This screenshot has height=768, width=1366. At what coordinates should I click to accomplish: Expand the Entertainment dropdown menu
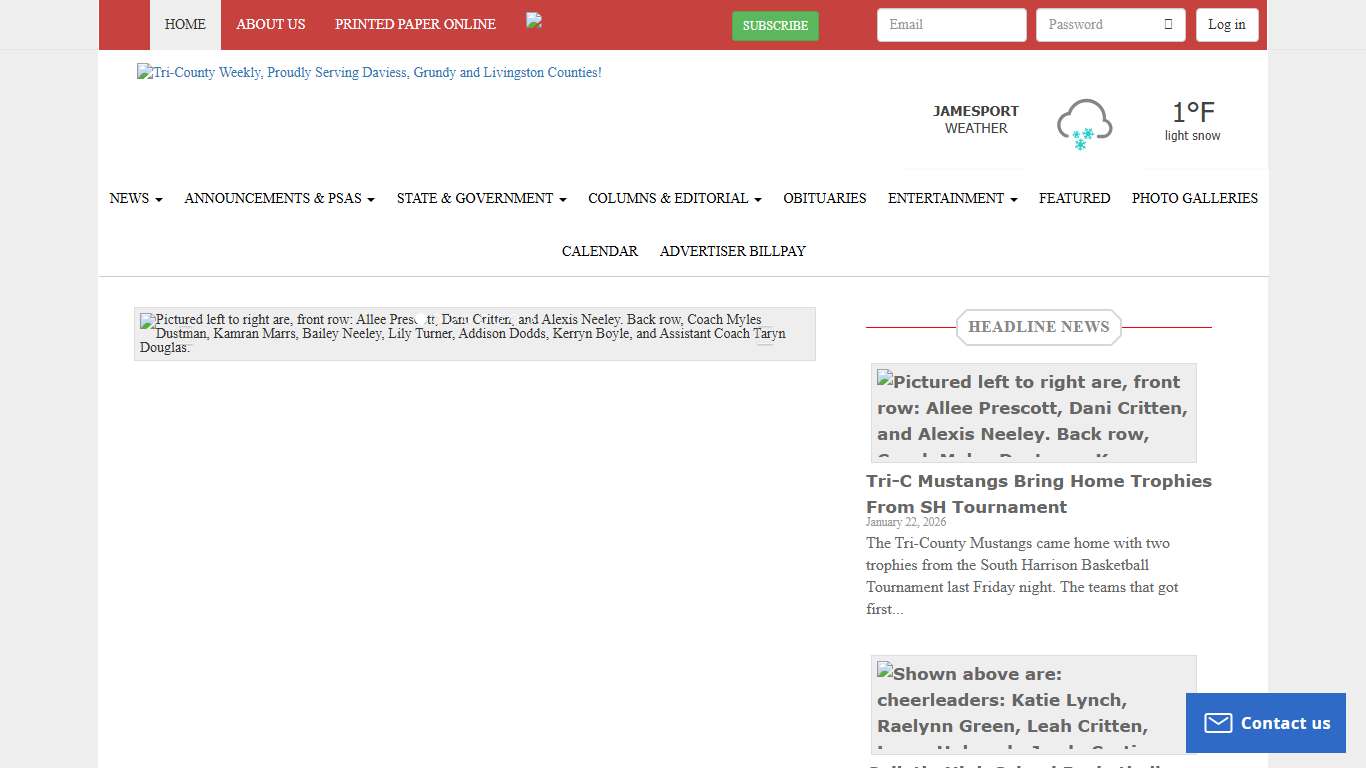coord(952,198)
